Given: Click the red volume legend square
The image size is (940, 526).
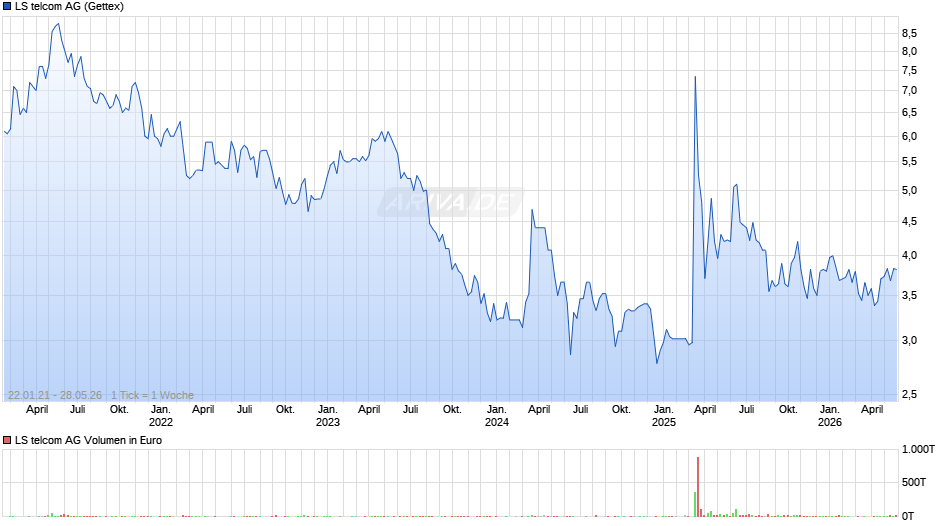Looking at the screenshot, I should [x=7, y=440].
